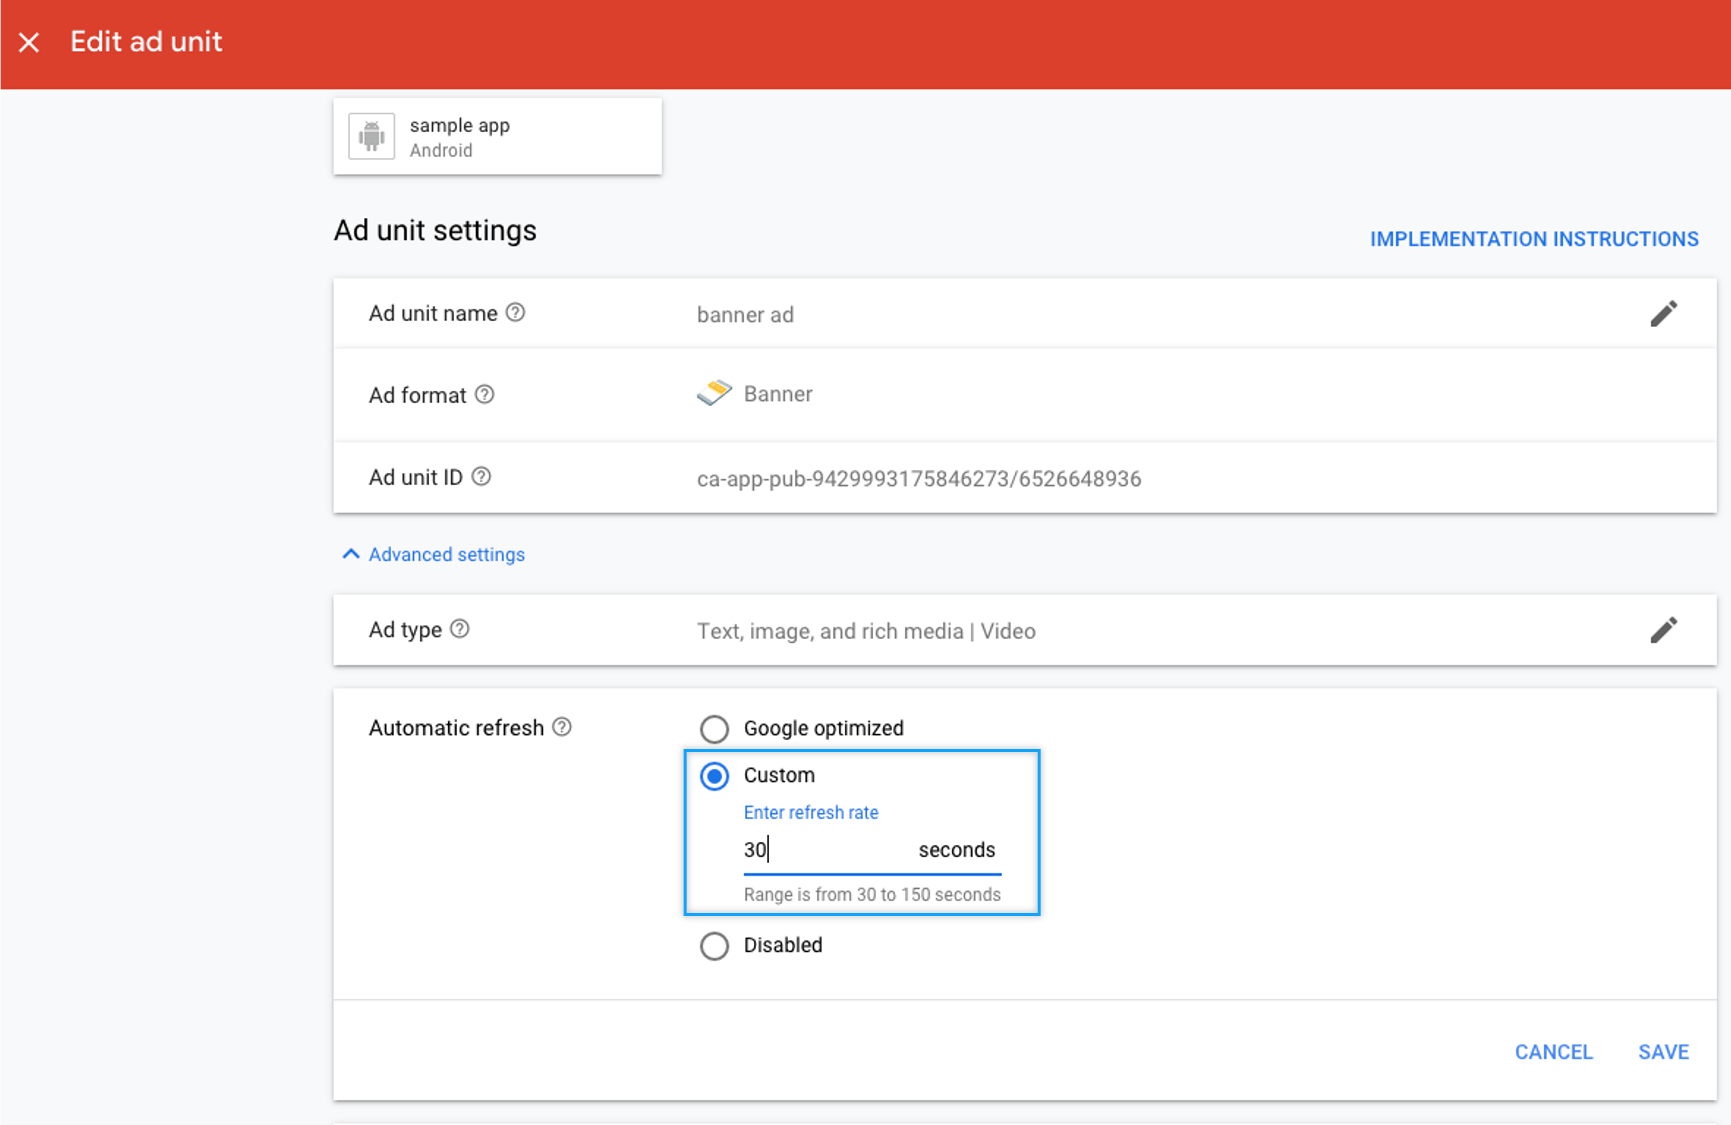Click help icon next to Ad type

pos(460,629)
